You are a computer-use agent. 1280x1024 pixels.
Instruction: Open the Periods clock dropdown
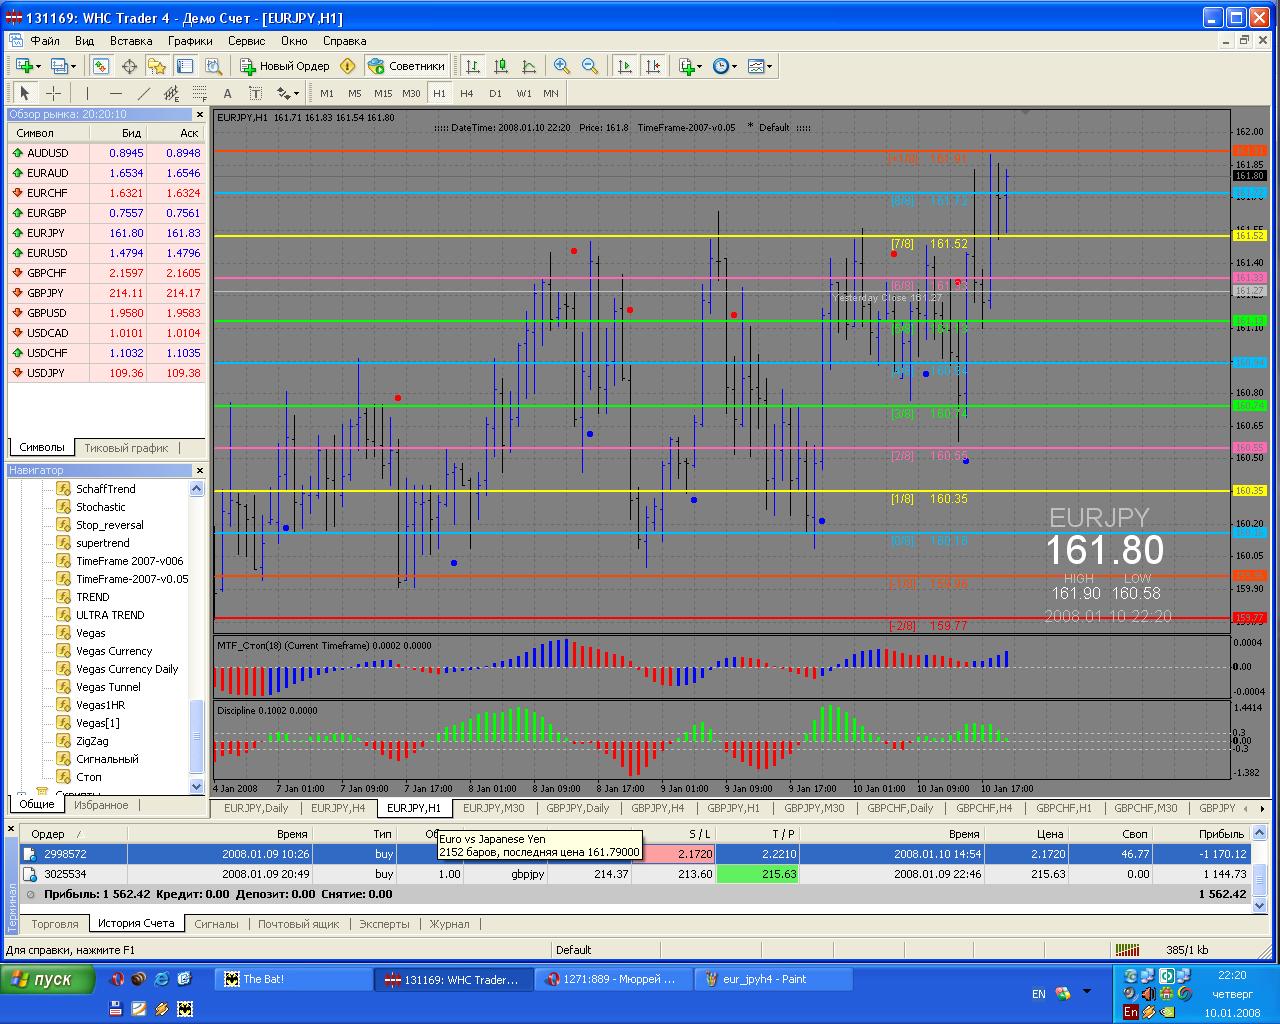tap(725, 66)
